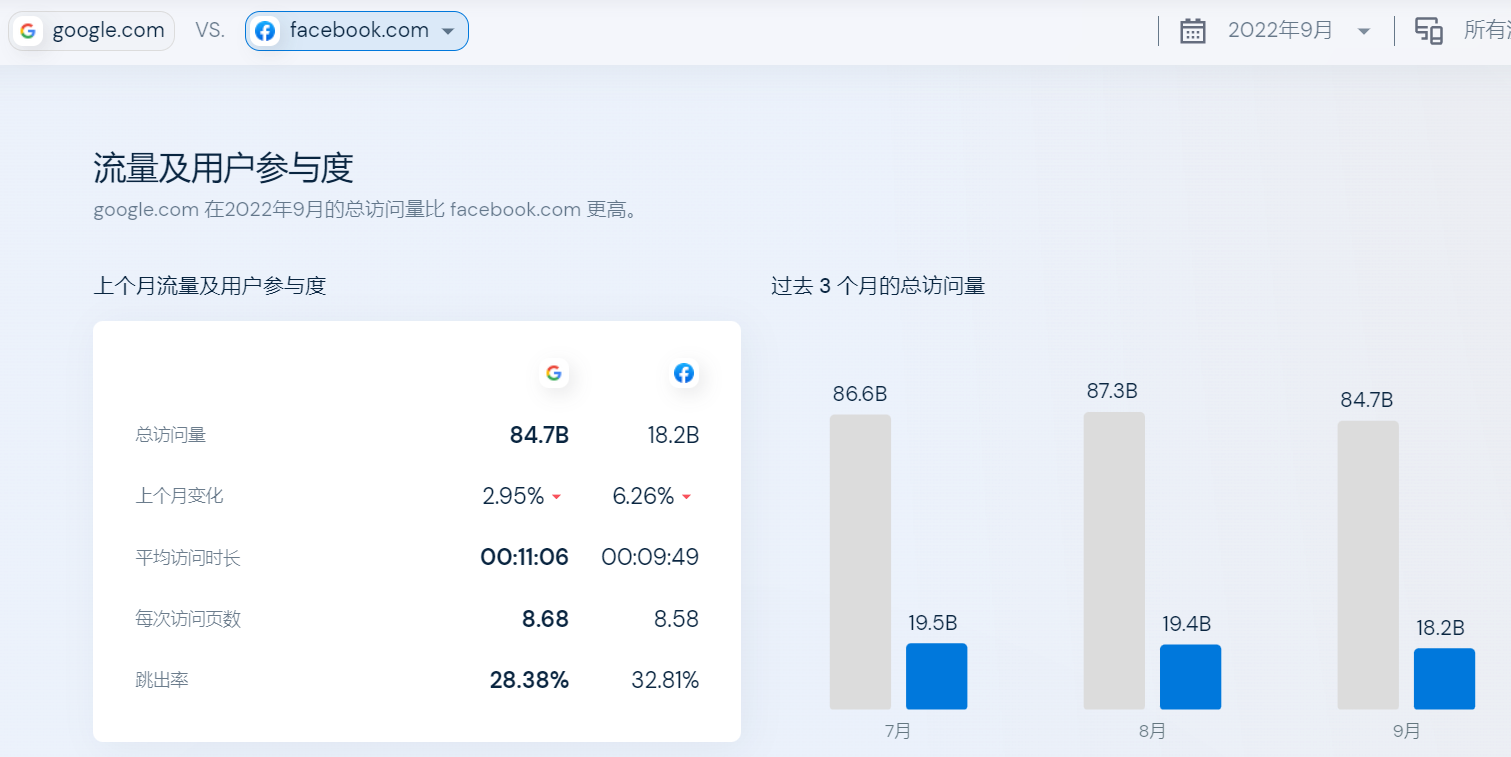The width and height of the screenshot is (1511, 757).
Task: Select the google.com site chip
Action: click(92, 31)
